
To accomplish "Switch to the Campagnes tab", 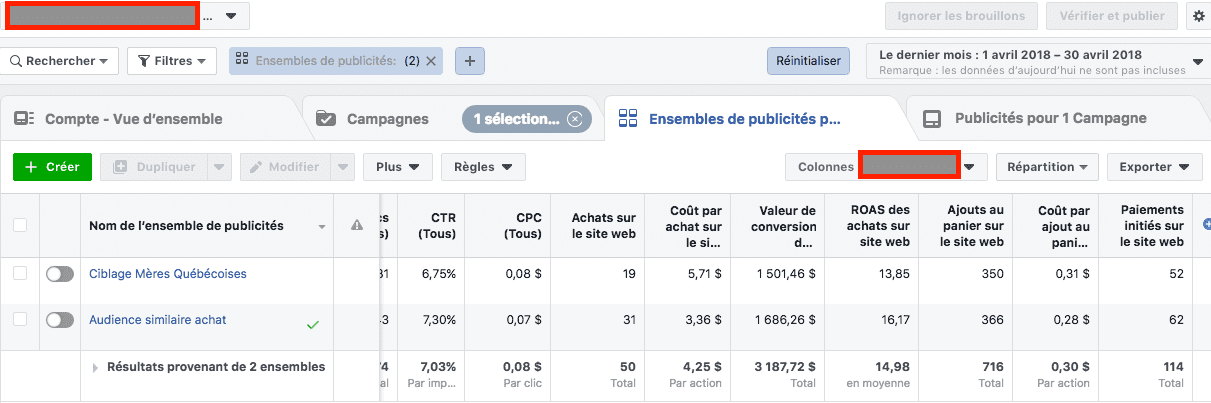I will coord(387,119).
